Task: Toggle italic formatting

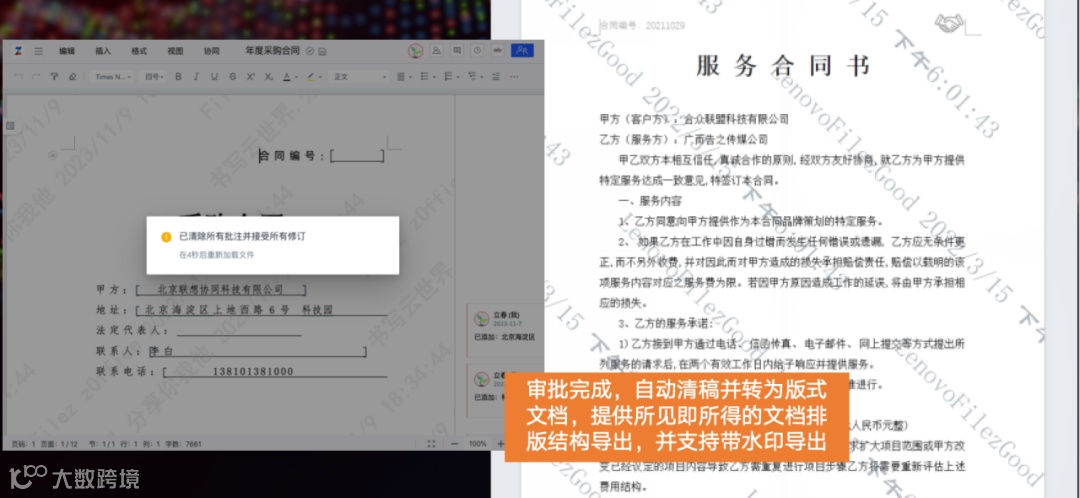Action: pos(196,76)
